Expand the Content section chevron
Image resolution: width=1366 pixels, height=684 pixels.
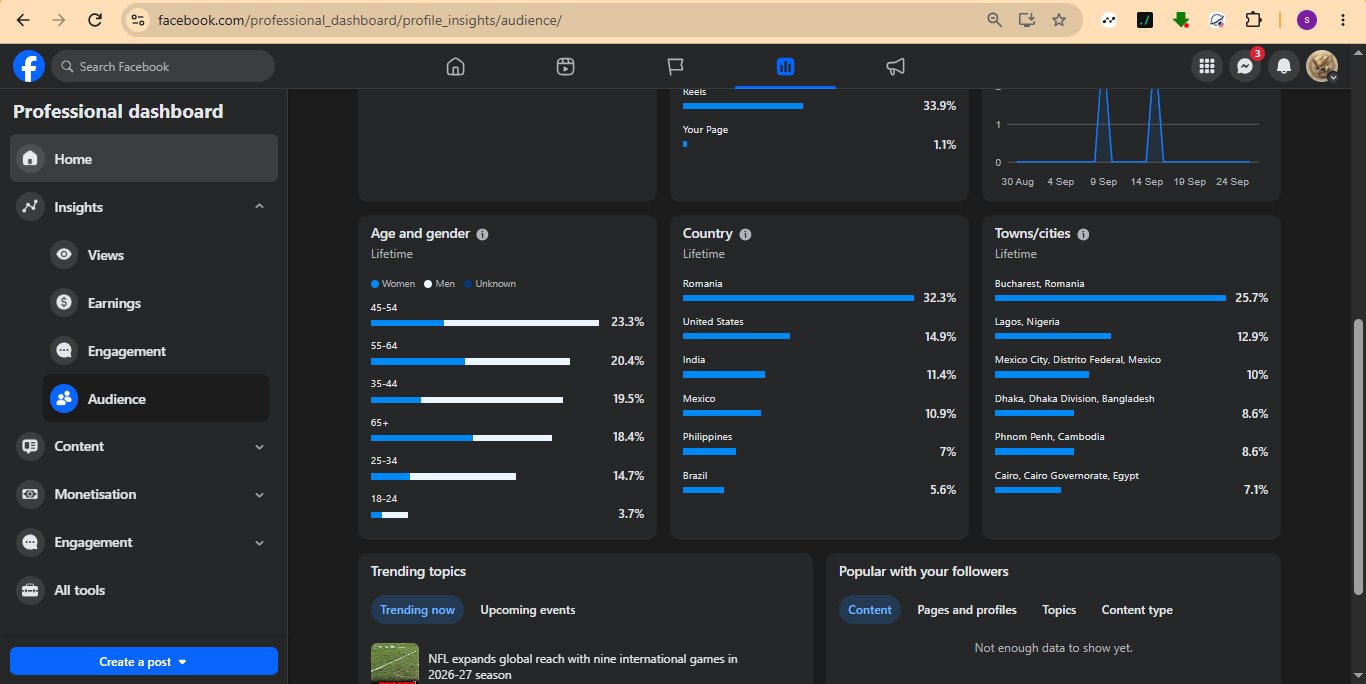(x=259, y=447)
